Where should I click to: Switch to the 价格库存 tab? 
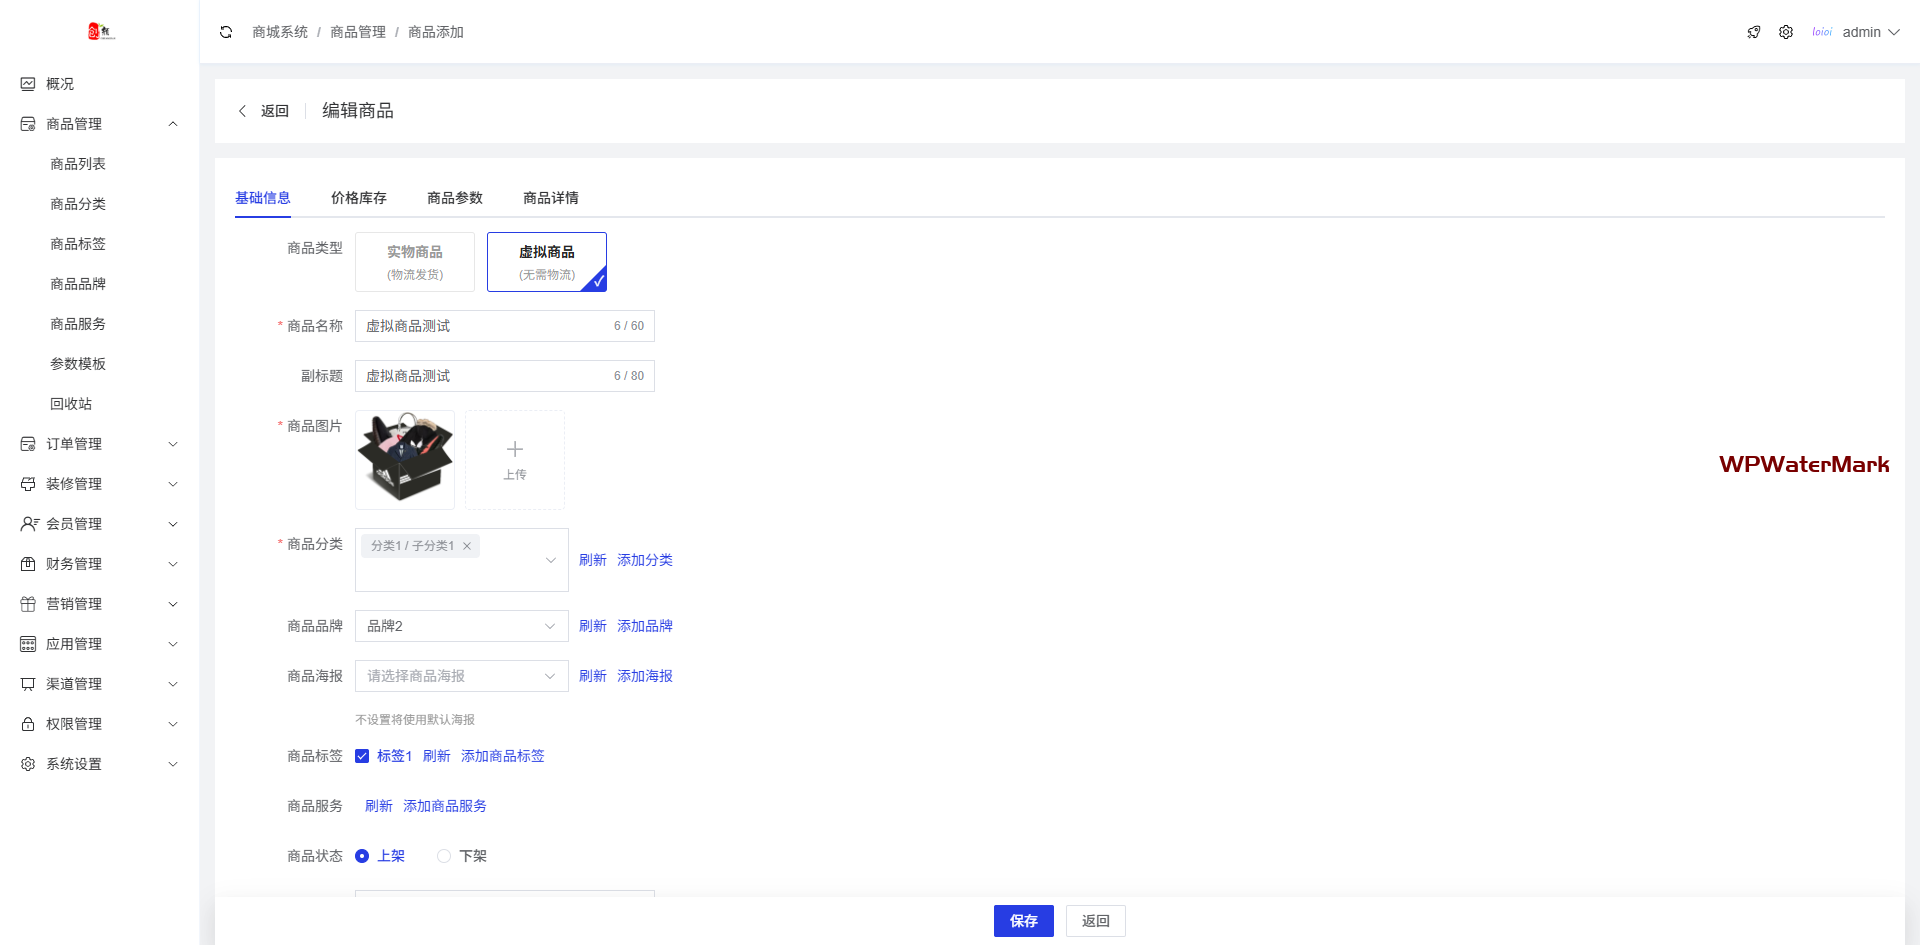[x=358, y=198]
